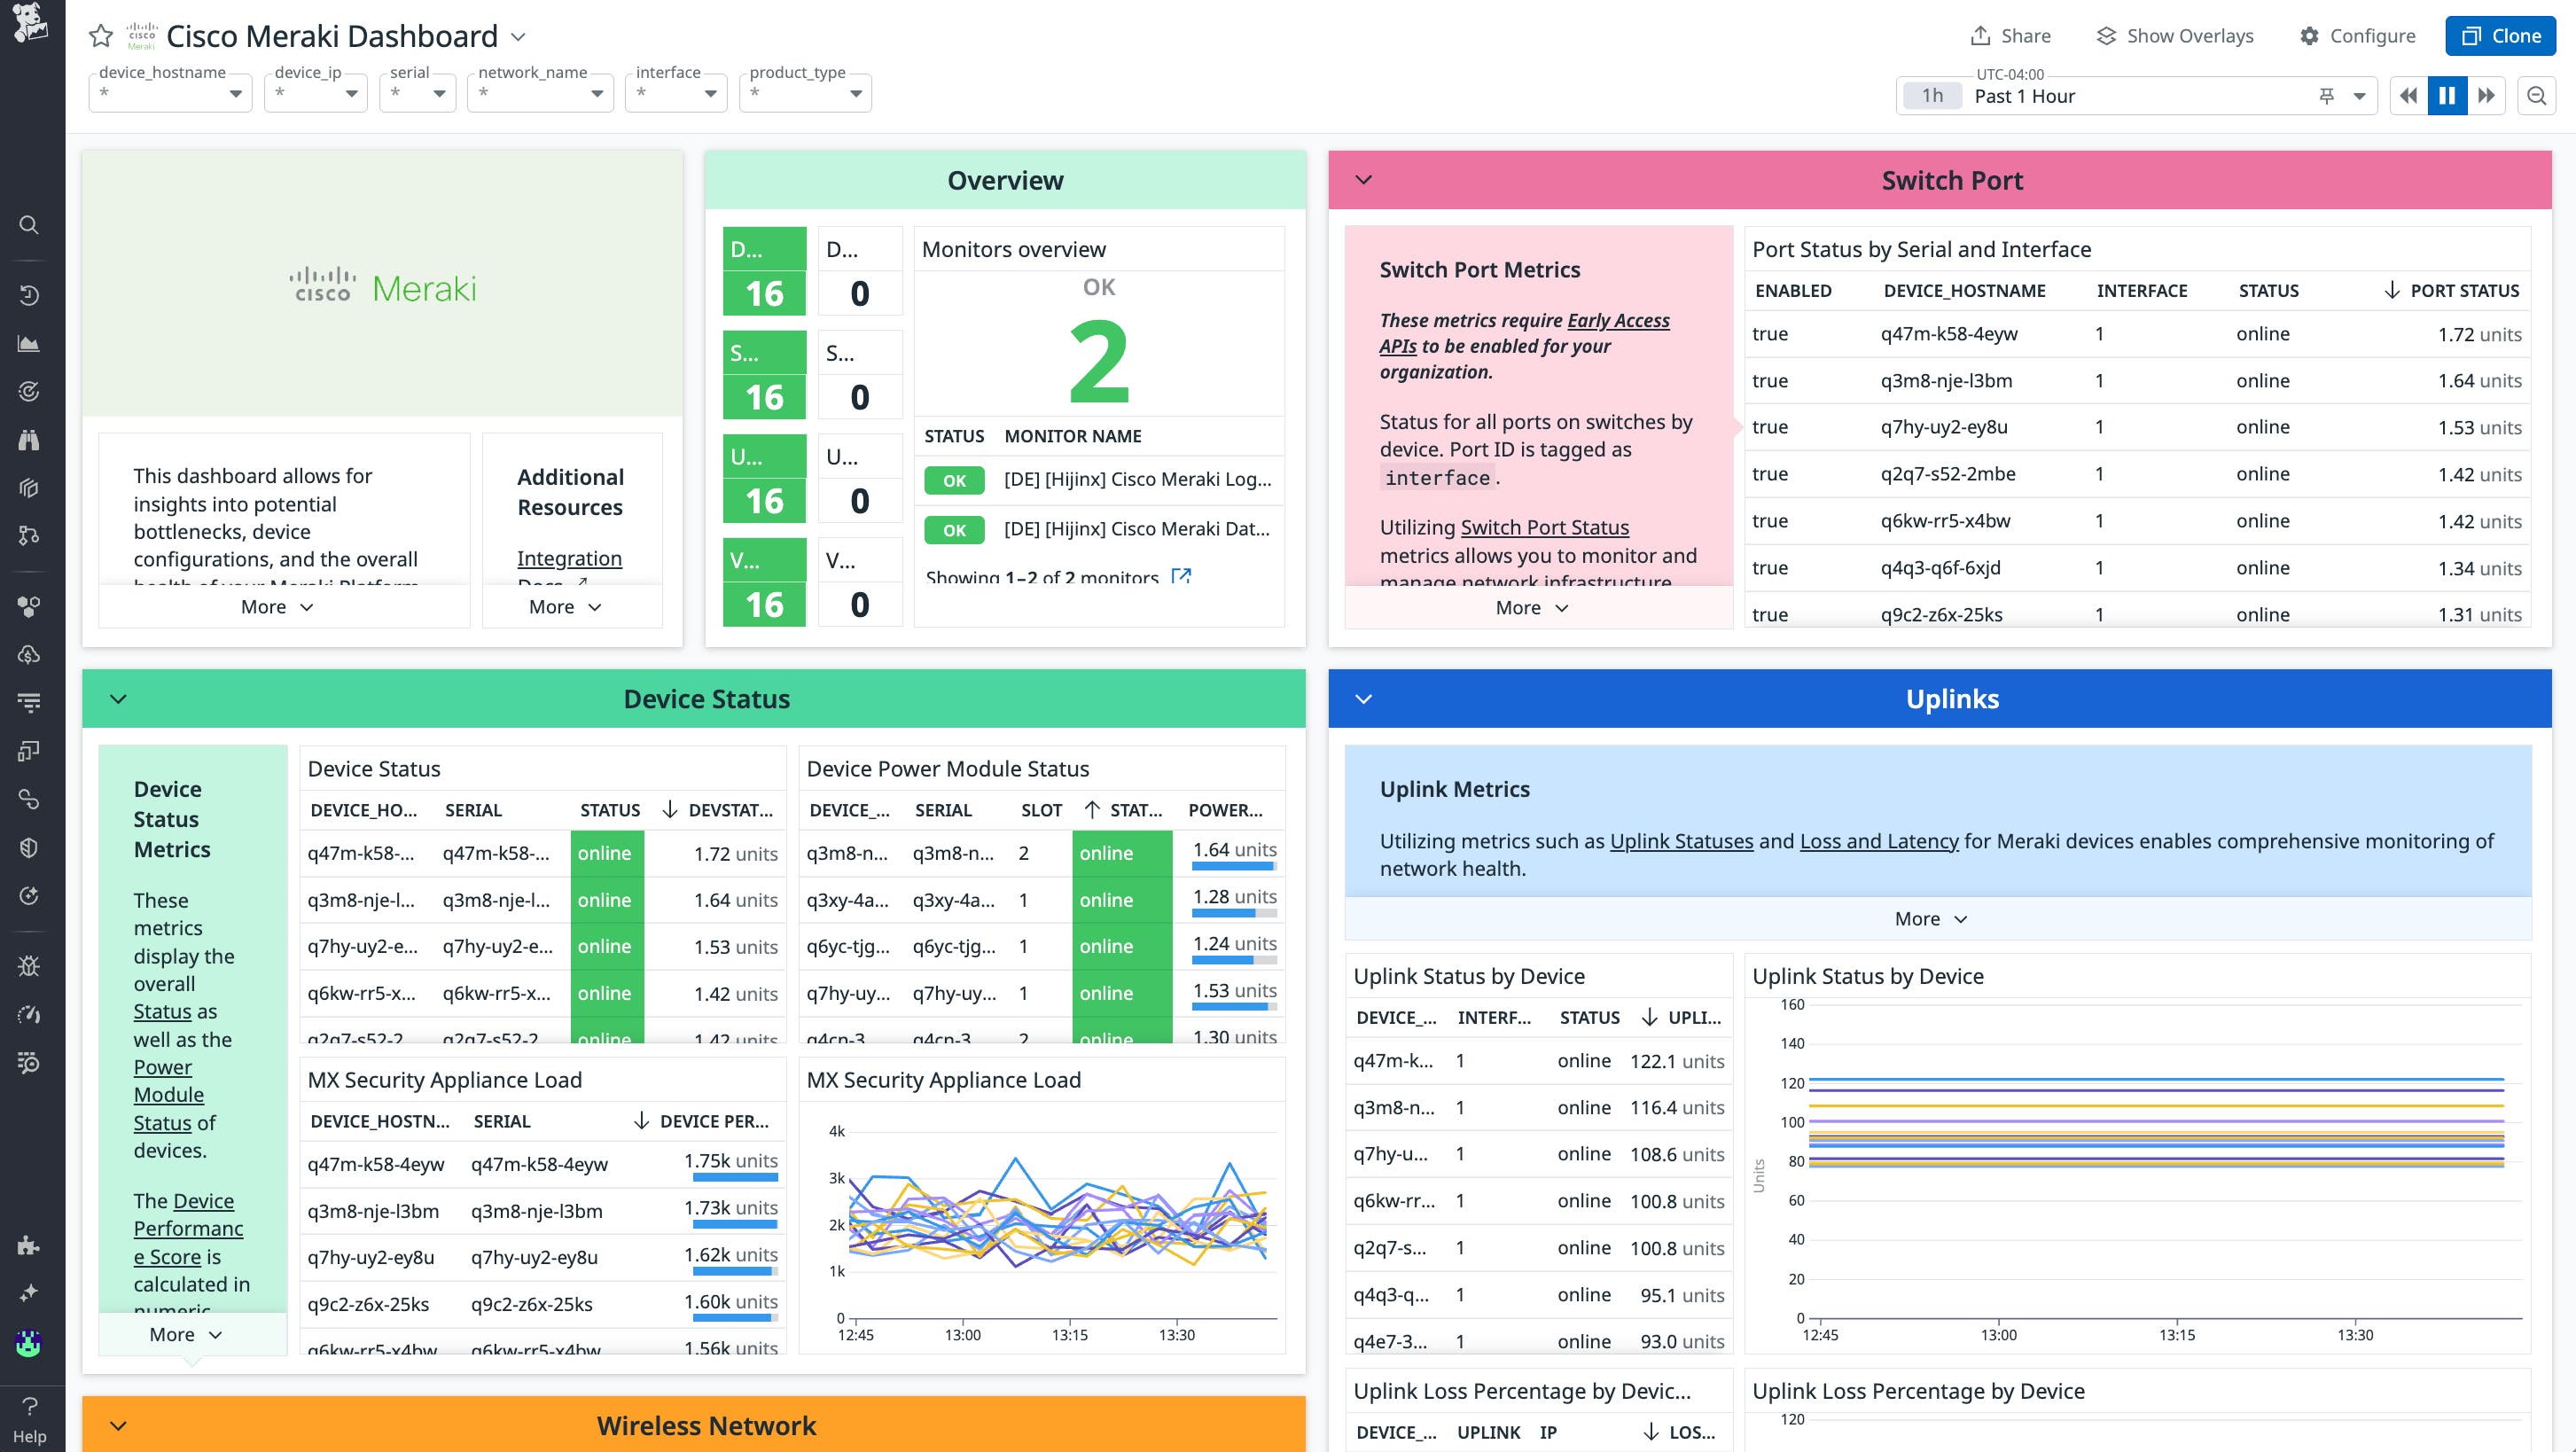Open the product_type filter dropdown

805,94
